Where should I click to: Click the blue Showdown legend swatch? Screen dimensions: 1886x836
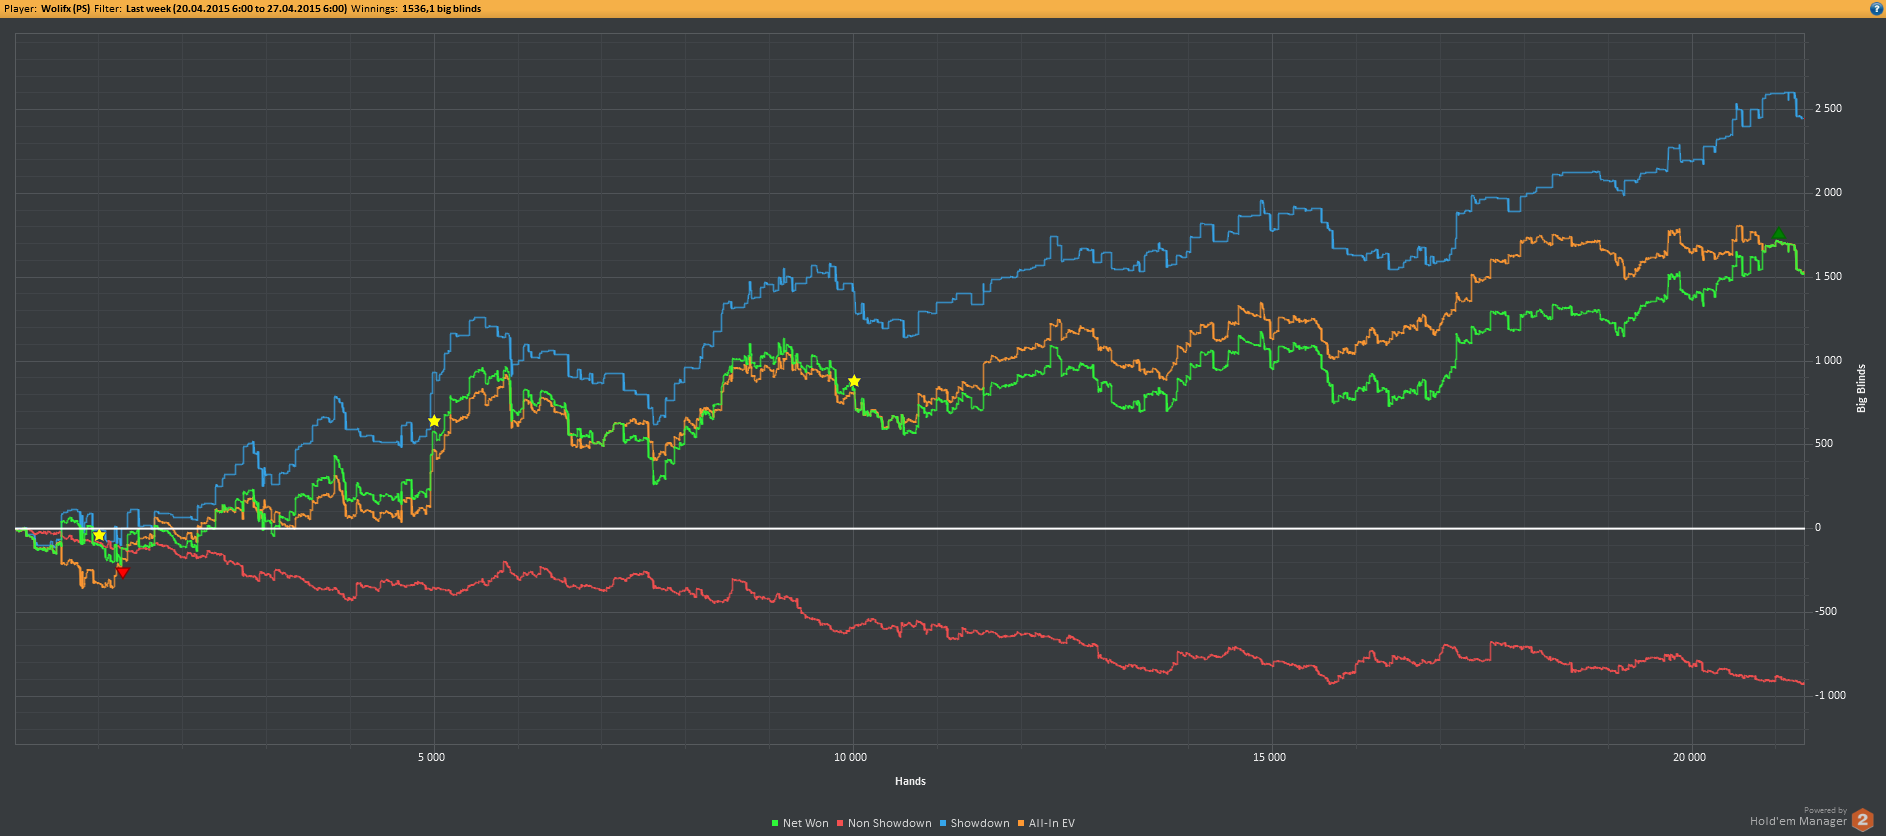(x=942, y=823)
